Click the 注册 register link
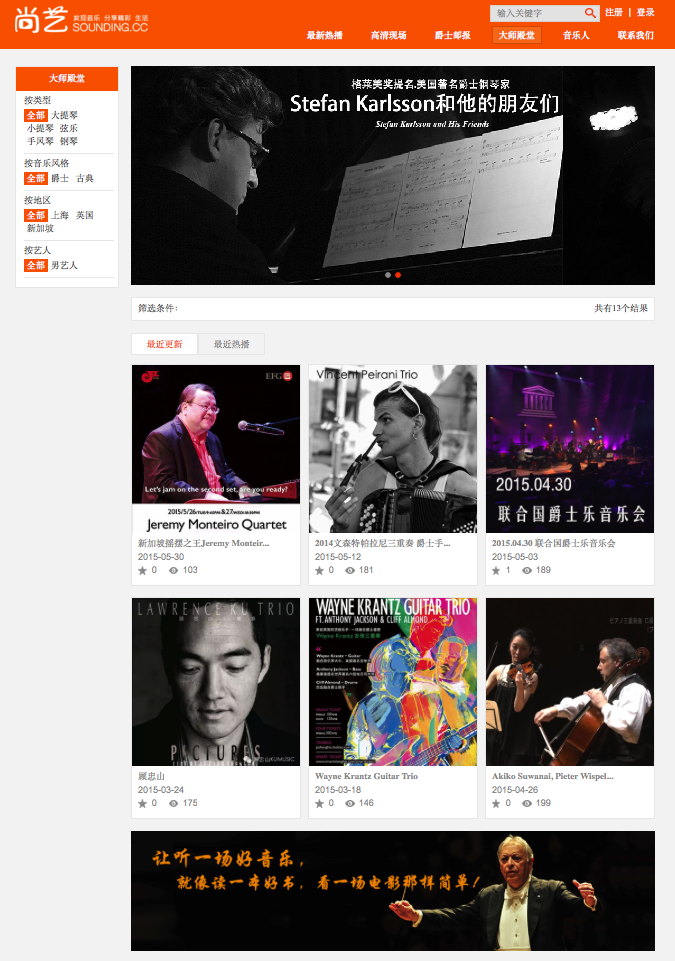Viewport: 675px width, 961px height. [614, 12]
